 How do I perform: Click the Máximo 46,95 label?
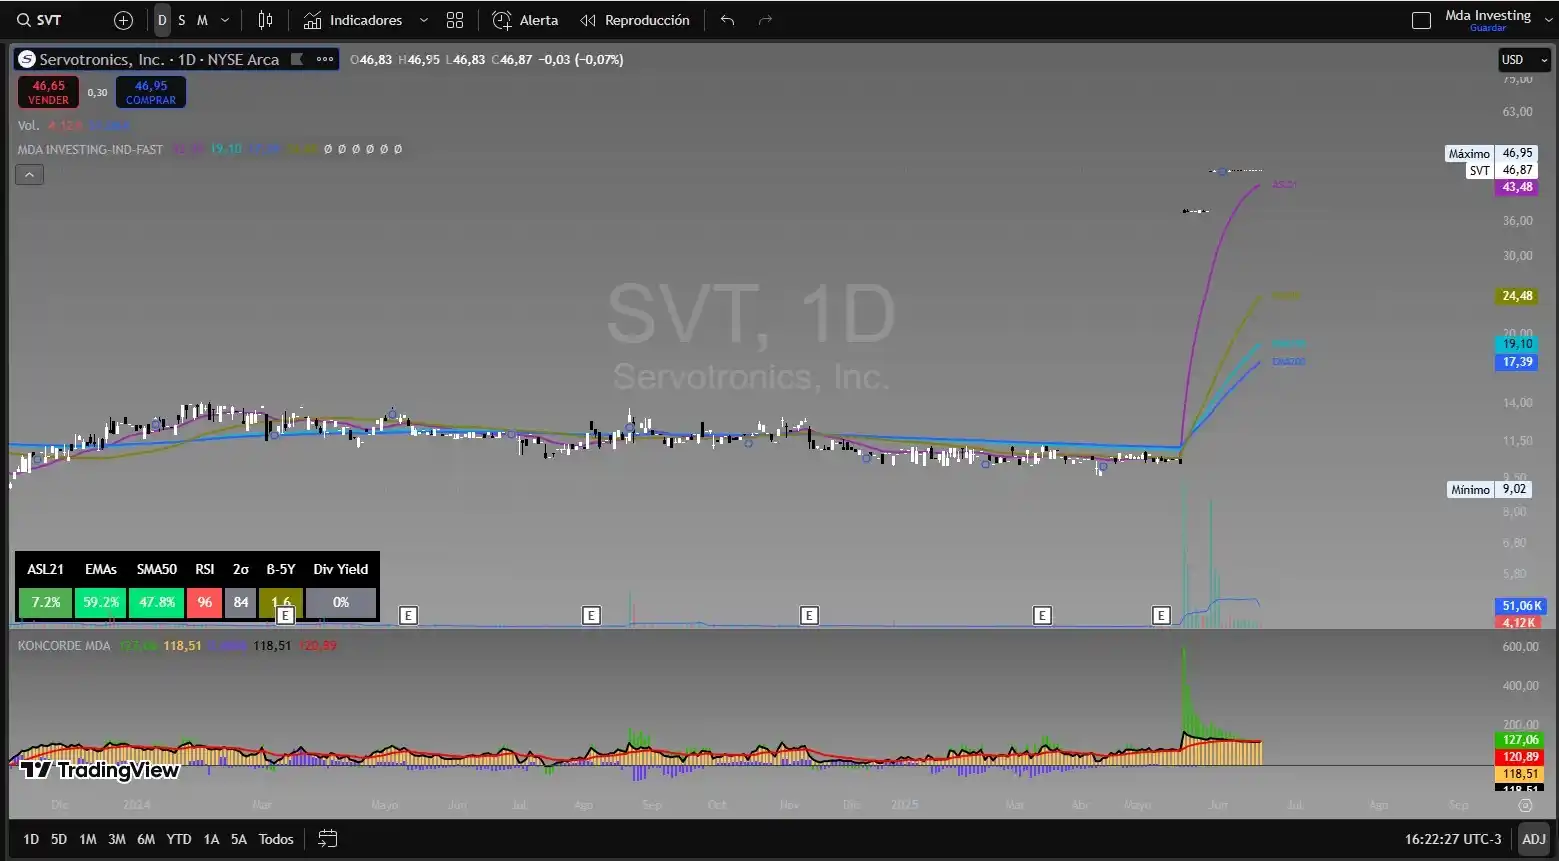(x=1491, y=154)
